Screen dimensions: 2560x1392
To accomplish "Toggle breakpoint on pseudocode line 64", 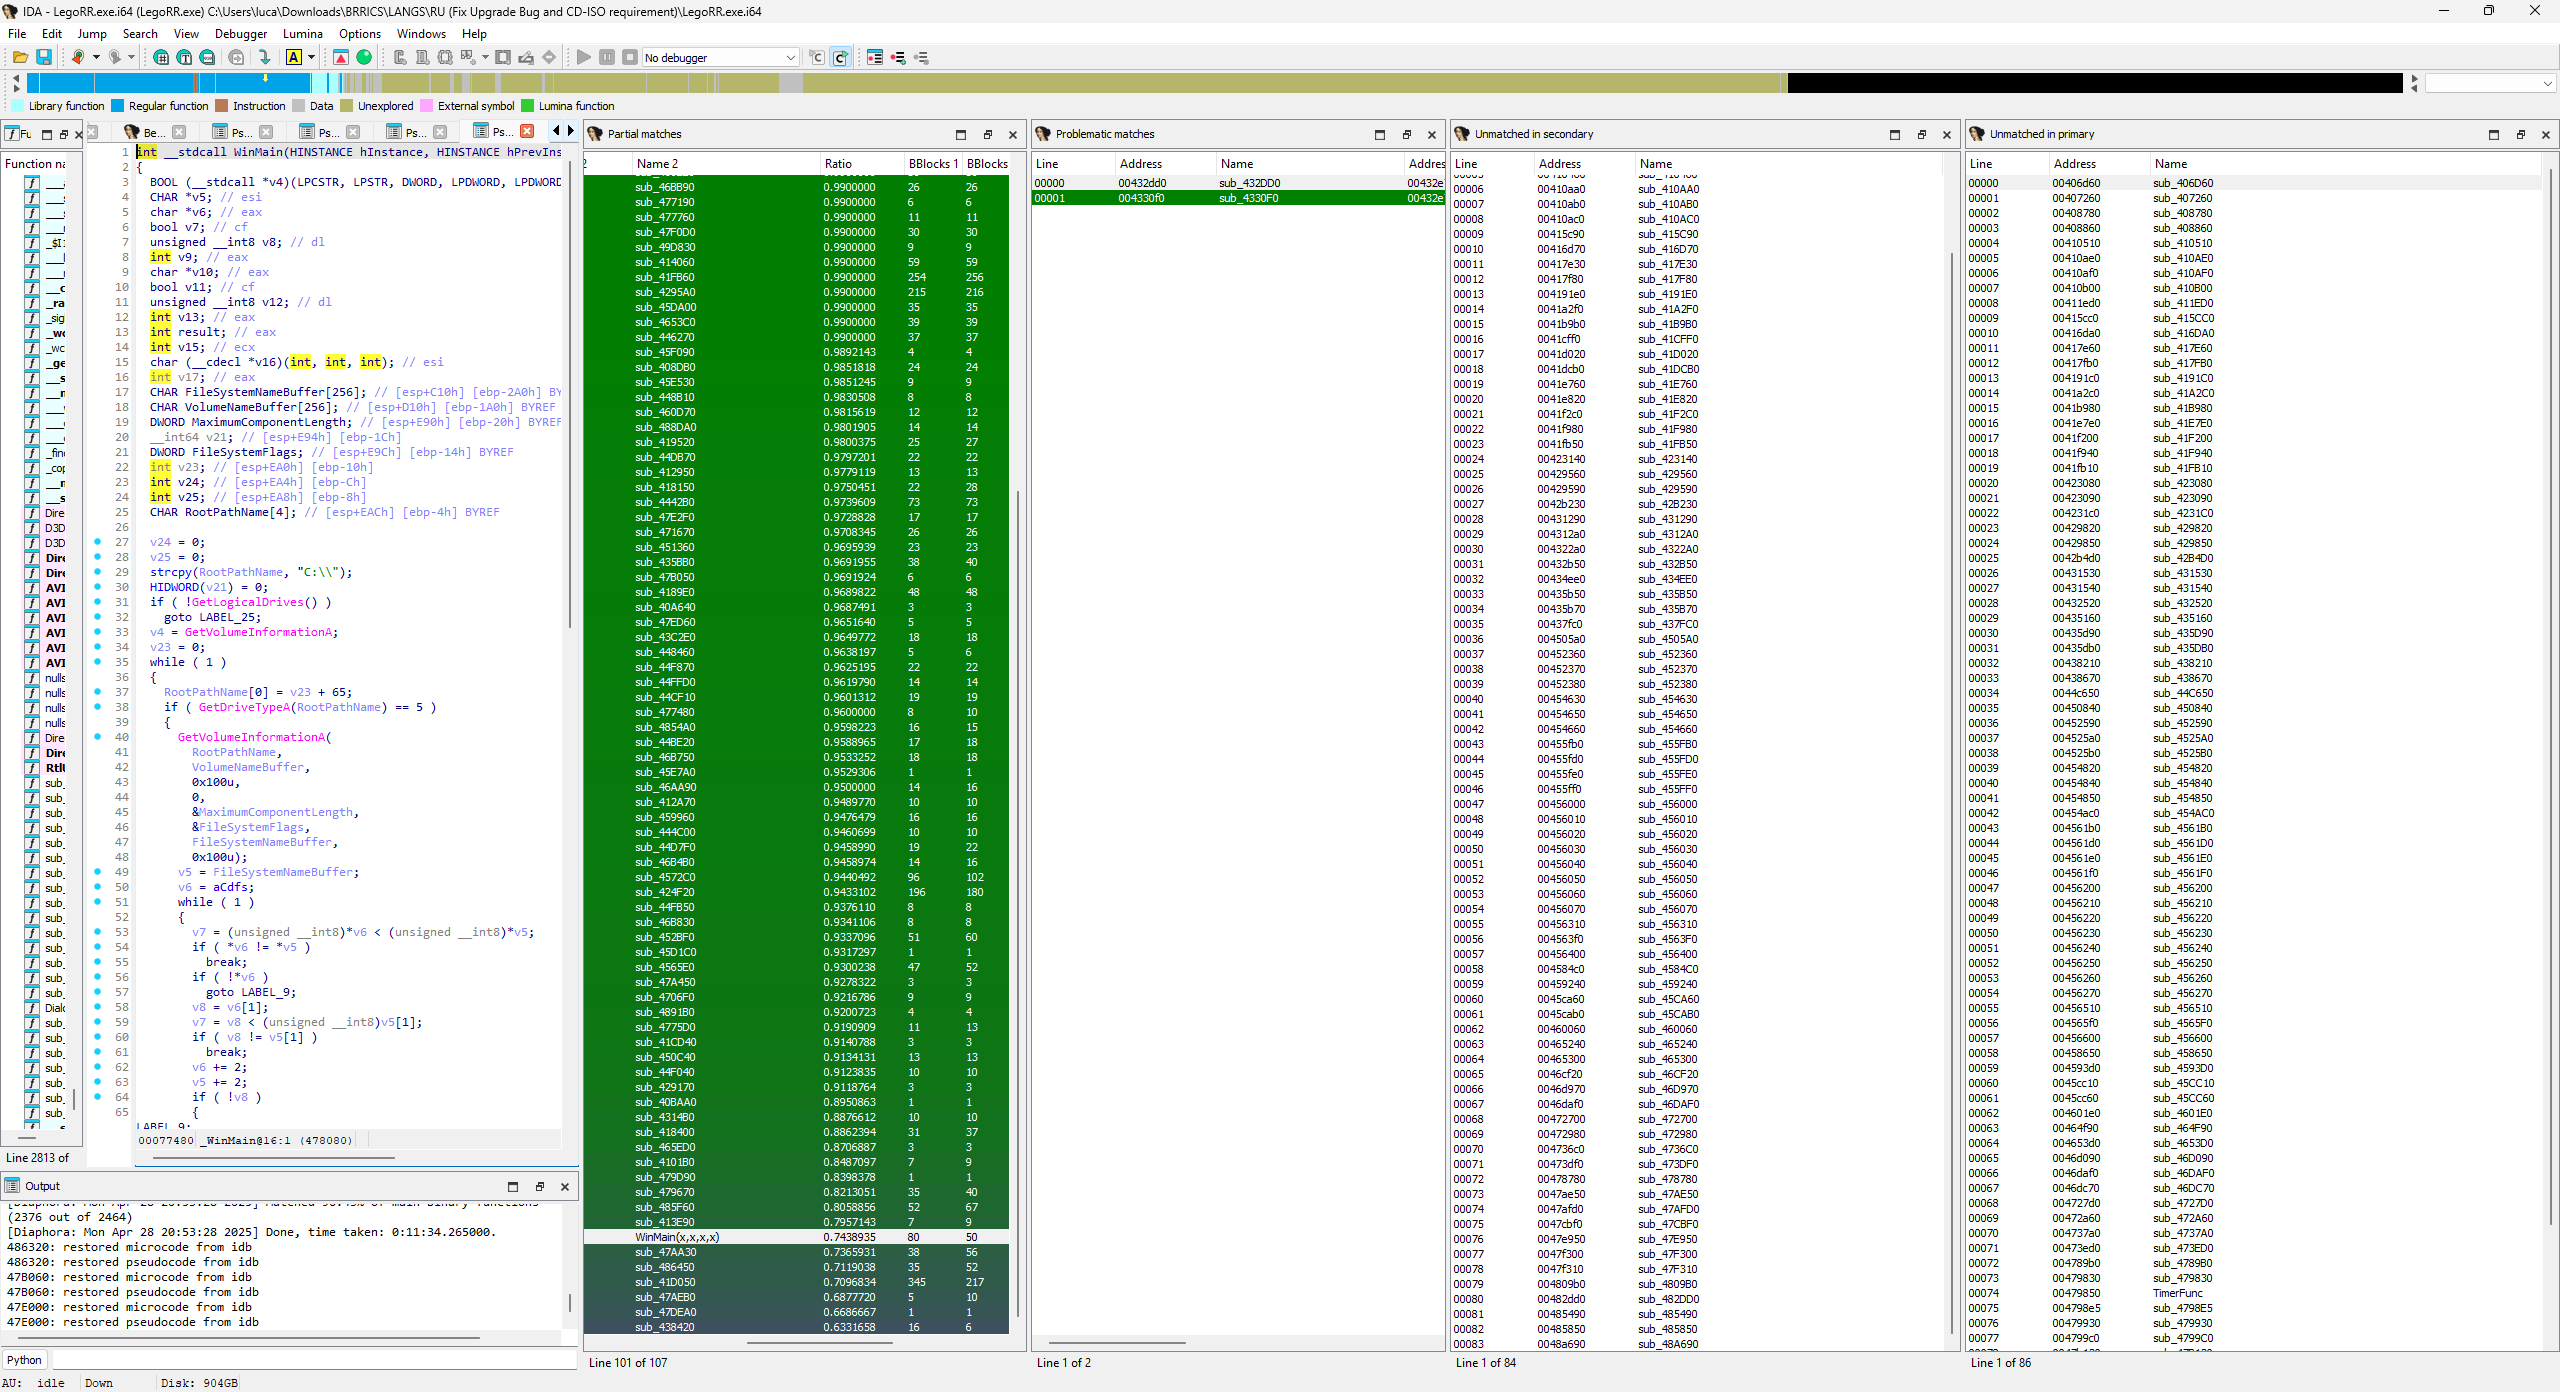I will (97, 1097).
